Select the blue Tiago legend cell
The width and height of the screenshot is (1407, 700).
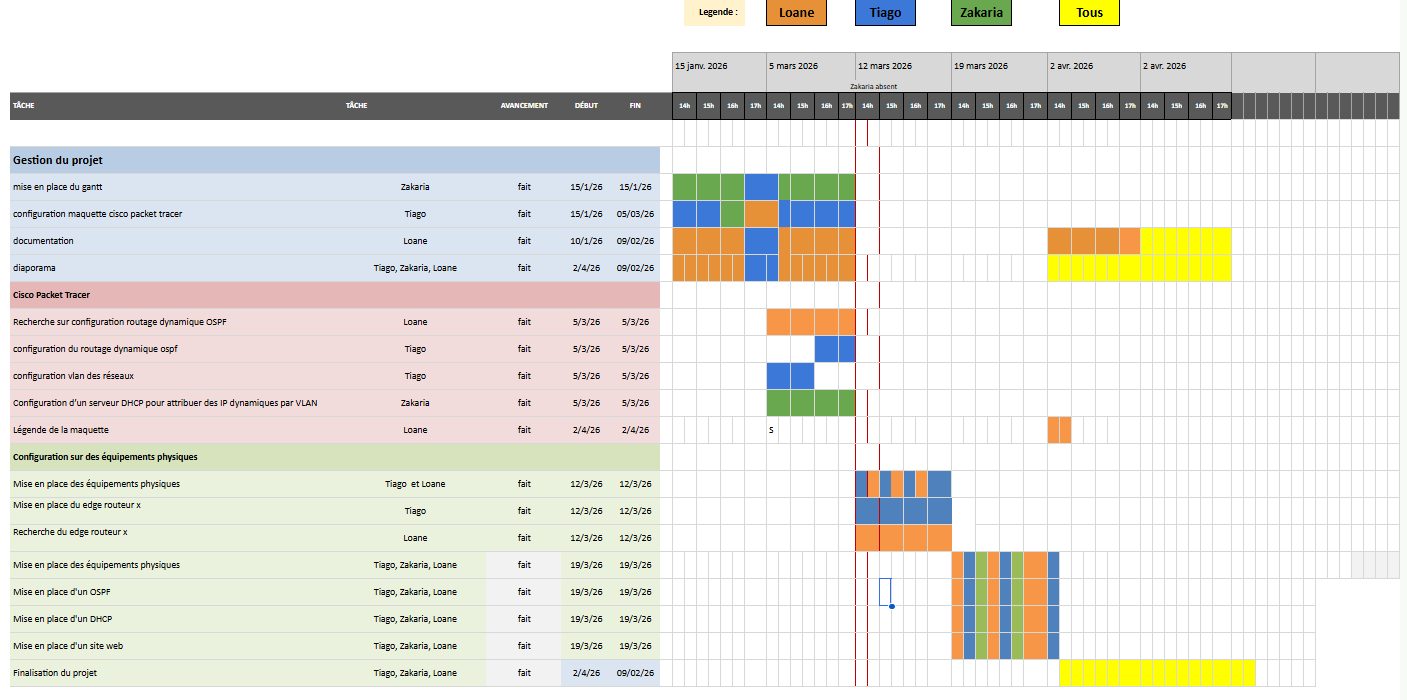[885, 13]
